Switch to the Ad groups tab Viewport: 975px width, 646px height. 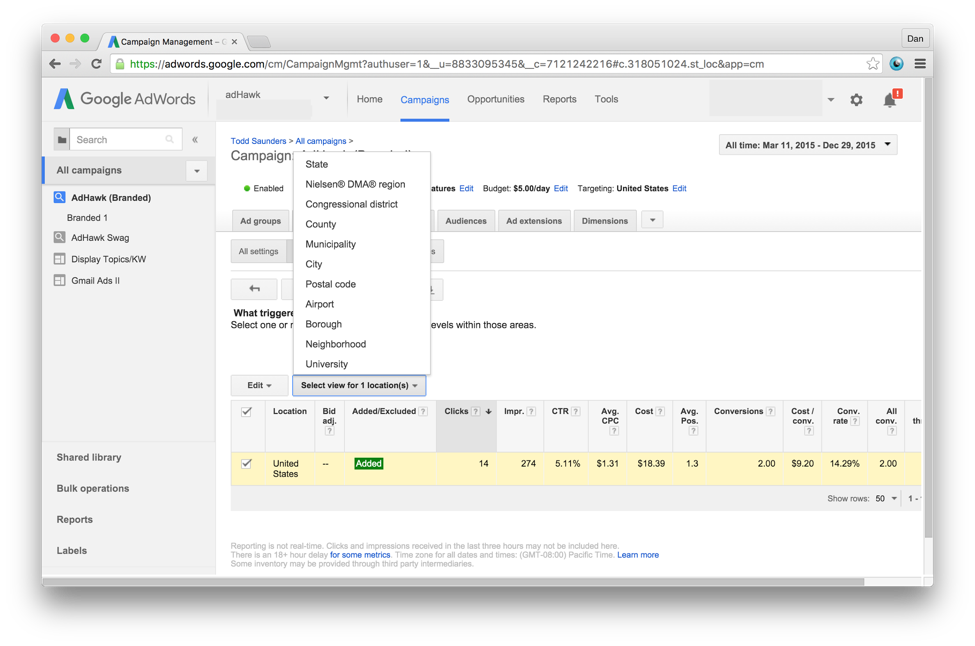click(x=261, y=221)
